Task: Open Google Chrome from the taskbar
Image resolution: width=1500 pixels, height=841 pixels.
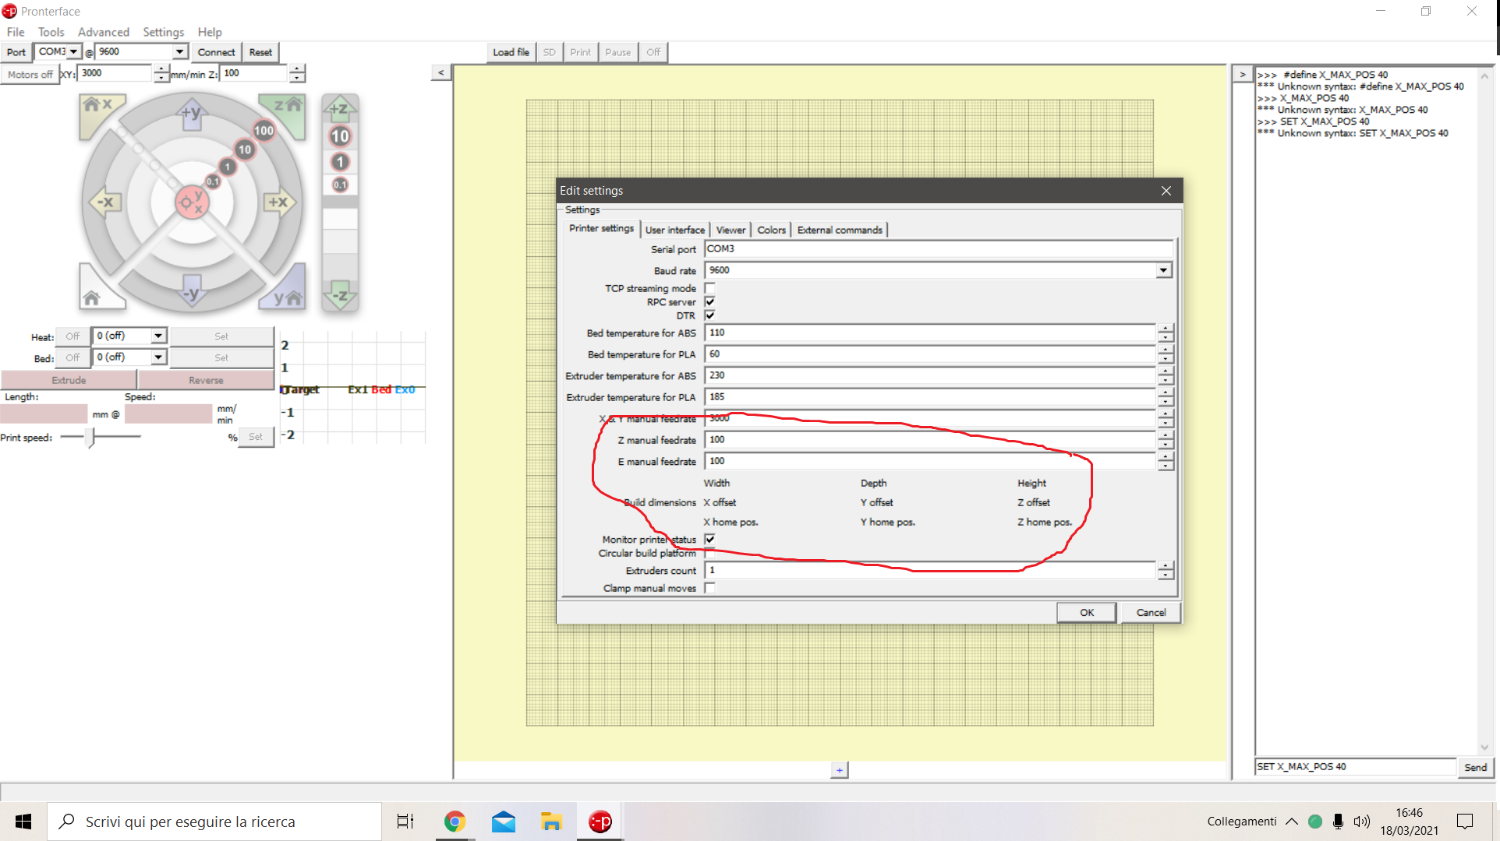Action: coord(455,821)
